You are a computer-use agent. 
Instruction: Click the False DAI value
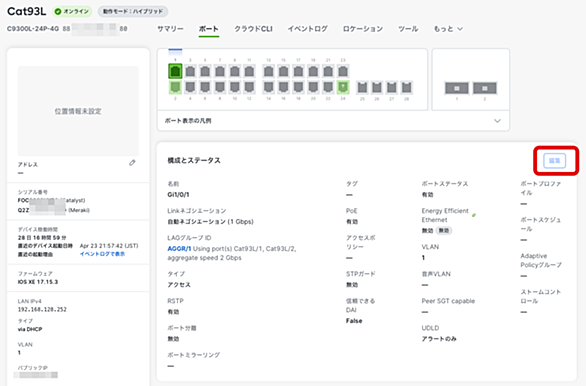[x=354, y=321]
